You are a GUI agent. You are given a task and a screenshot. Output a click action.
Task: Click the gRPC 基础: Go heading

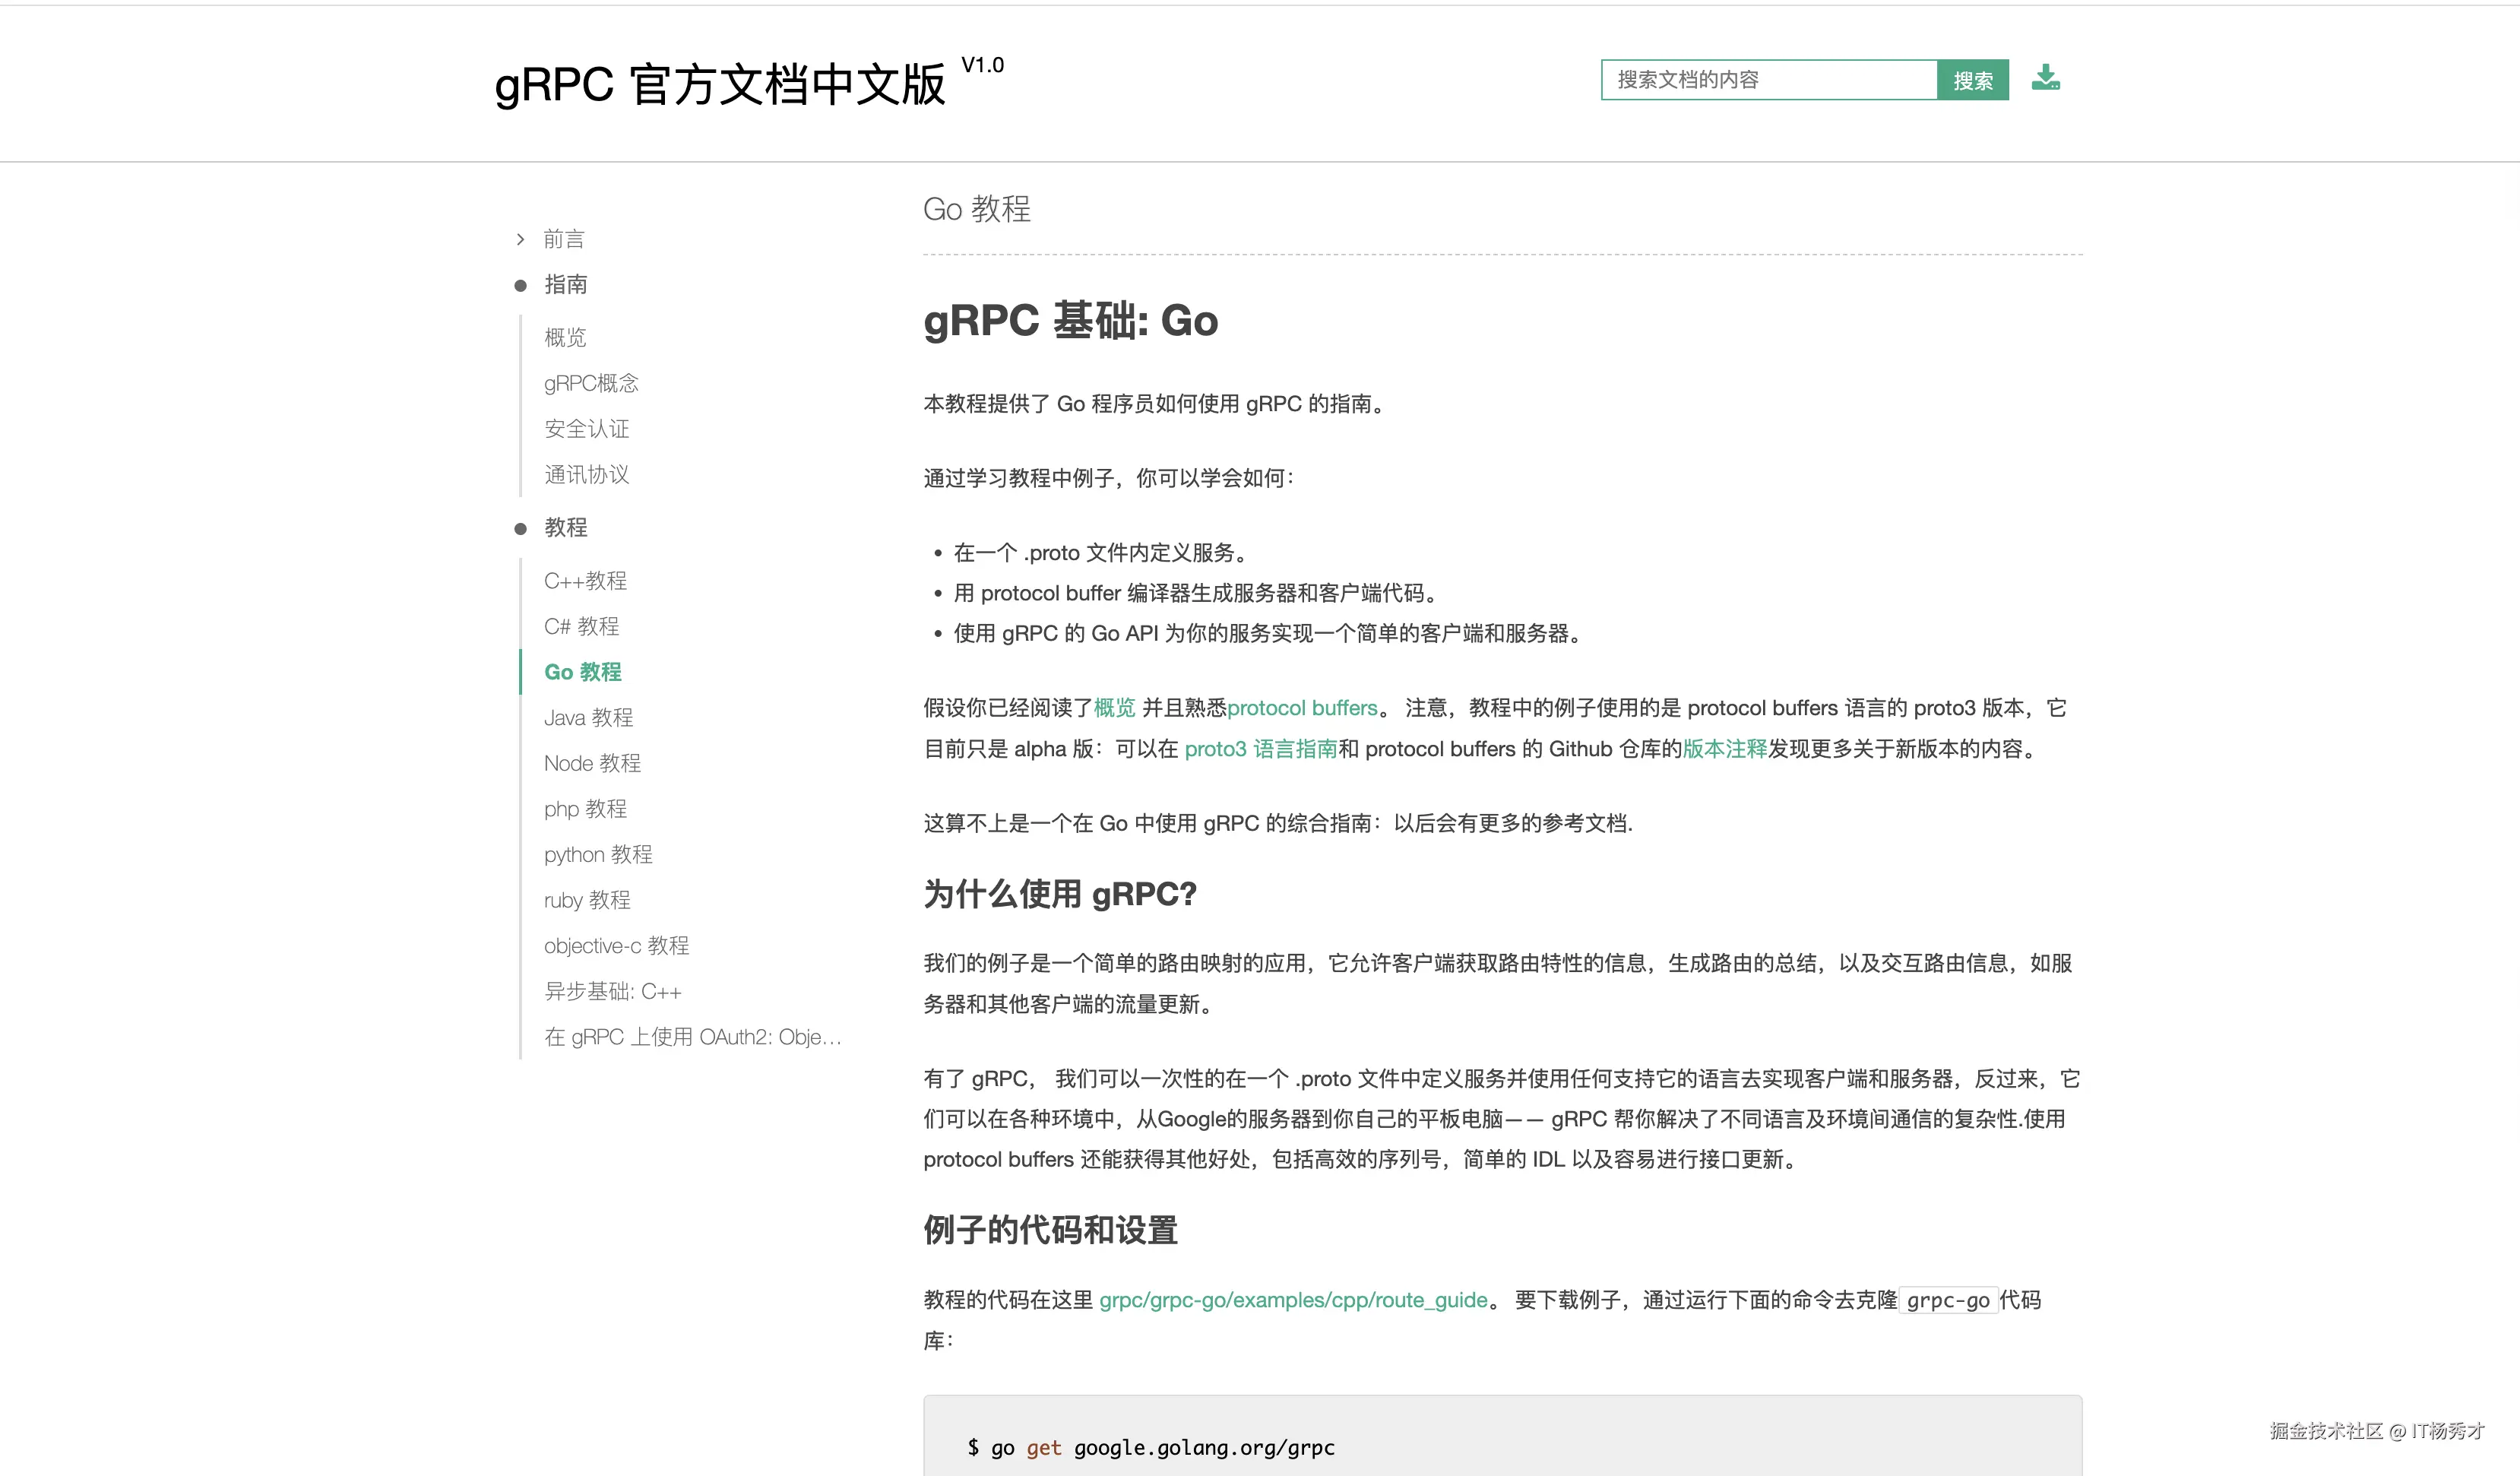[1071, 321]
